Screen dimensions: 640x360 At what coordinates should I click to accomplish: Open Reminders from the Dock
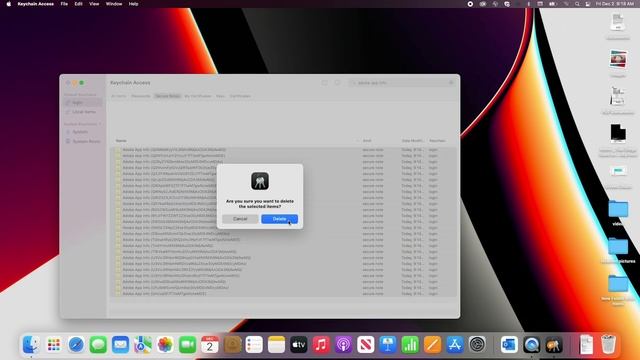[254, 345]
